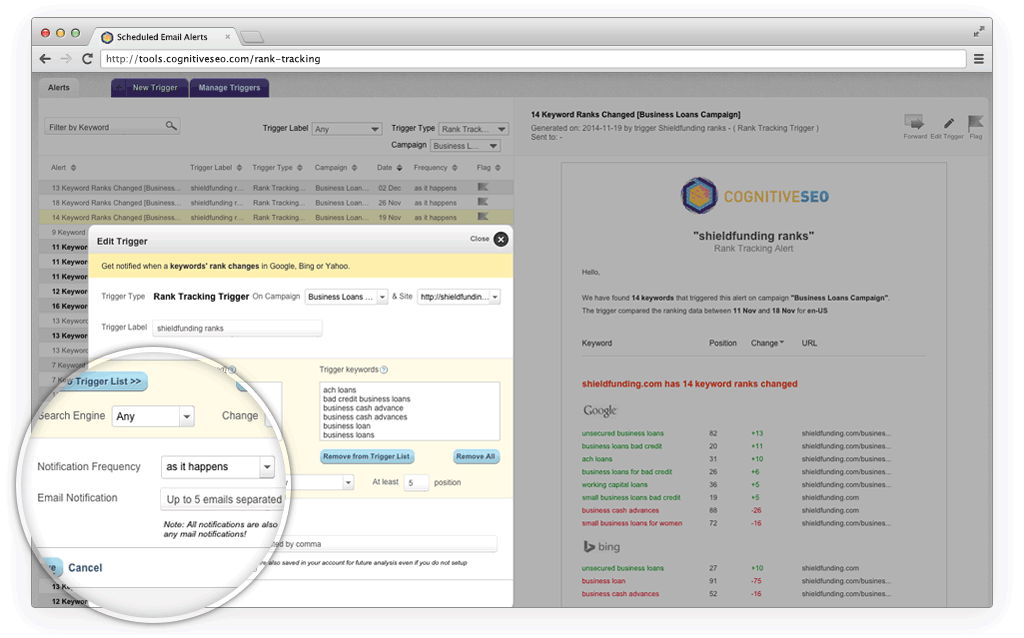Click the cognitiveSEO logo in email
Viewport: 1024px width, 638px height.
[754, 195]
